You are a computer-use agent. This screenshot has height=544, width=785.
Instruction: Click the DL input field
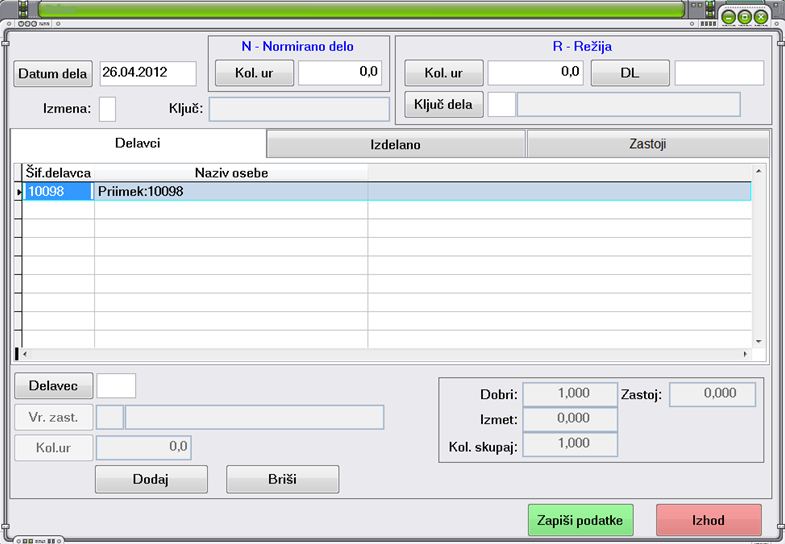pos(719,73)
